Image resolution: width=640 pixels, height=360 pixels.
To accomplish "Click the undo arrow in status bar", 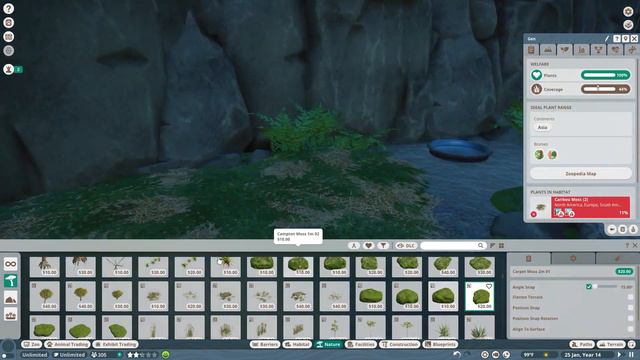I will tap(457, 354).
